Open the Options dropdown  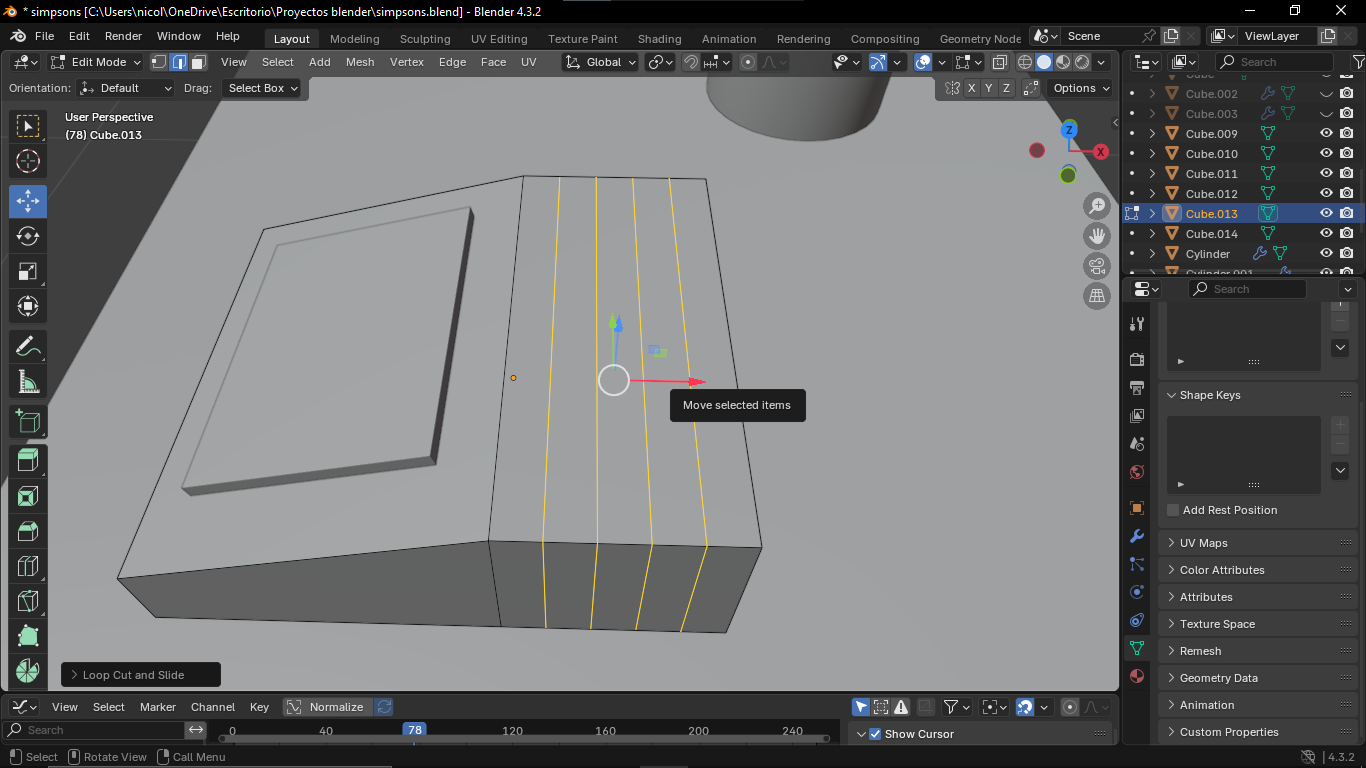click(x=1082, y=88)
